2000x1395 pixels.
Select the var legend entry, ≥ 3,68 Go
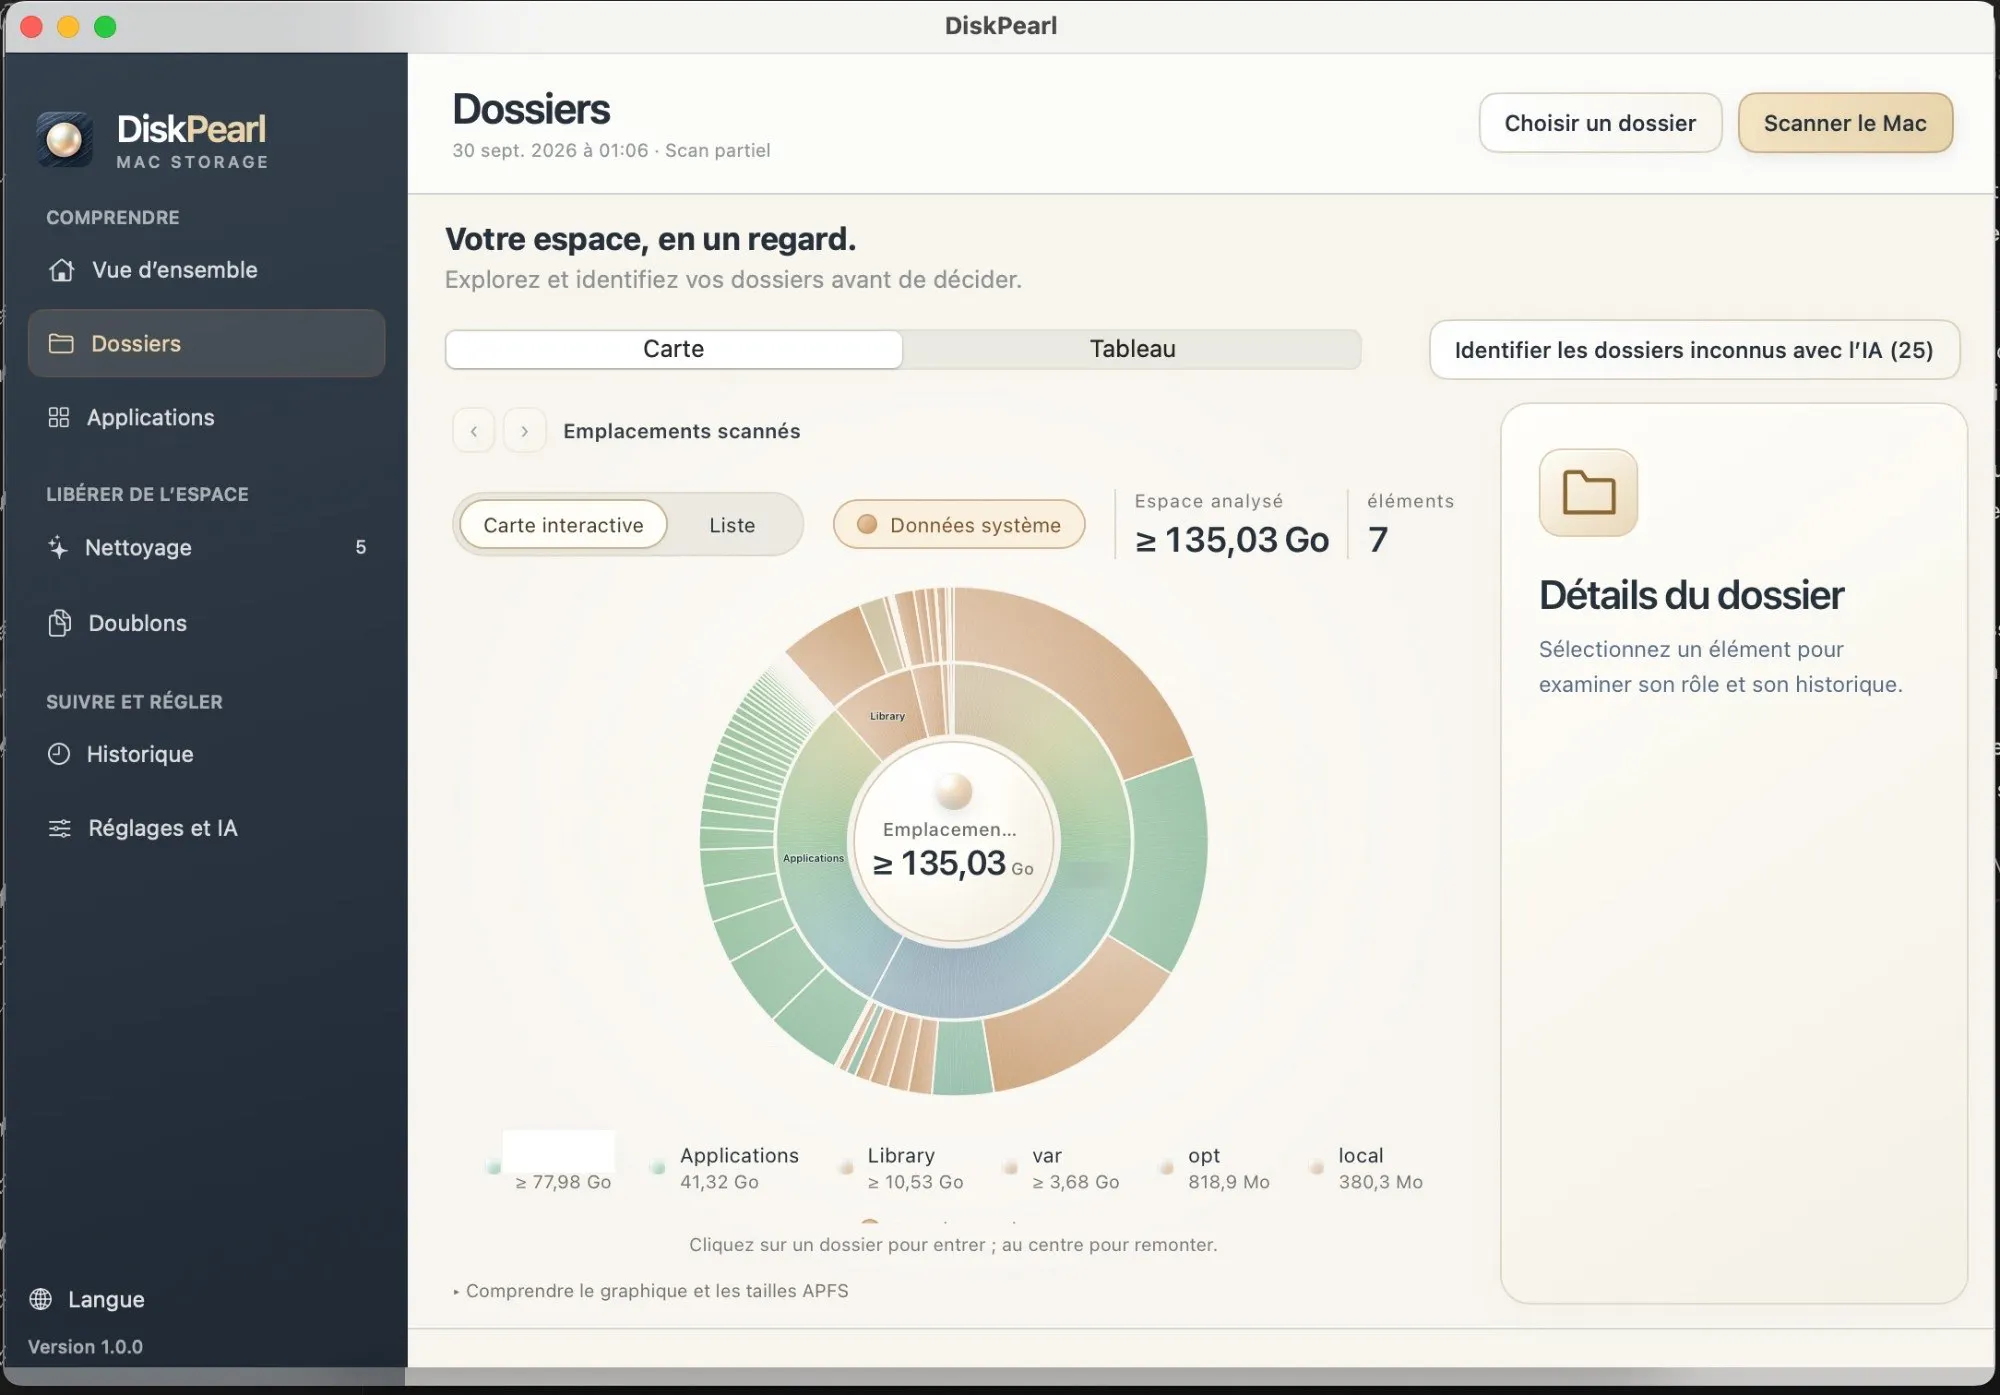[x=1063, y=1168]
